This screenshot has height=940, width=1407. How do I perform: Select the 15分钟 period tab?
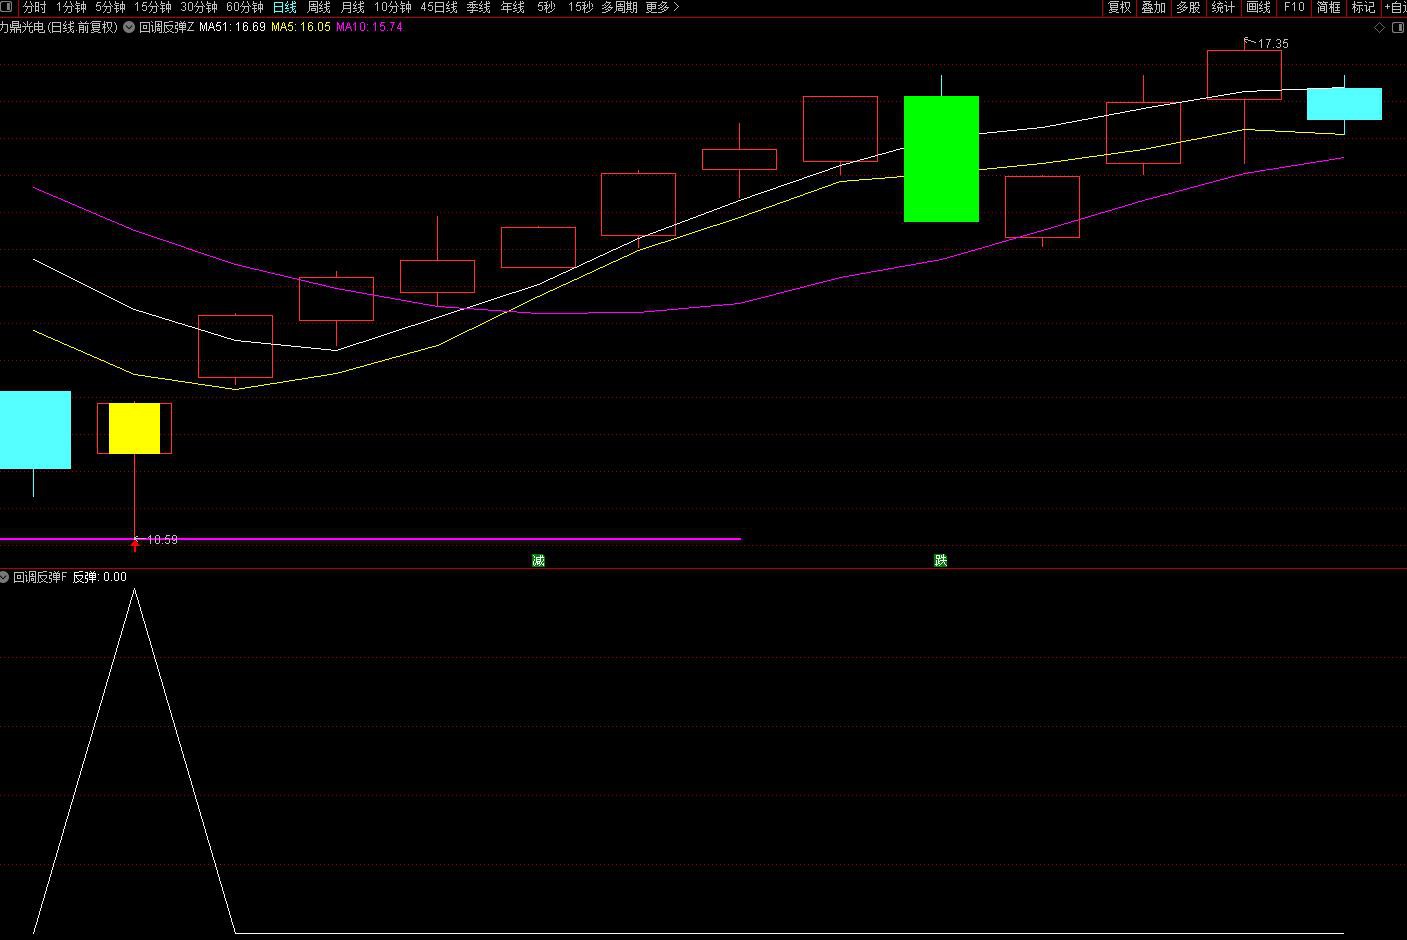pos(153,7)
